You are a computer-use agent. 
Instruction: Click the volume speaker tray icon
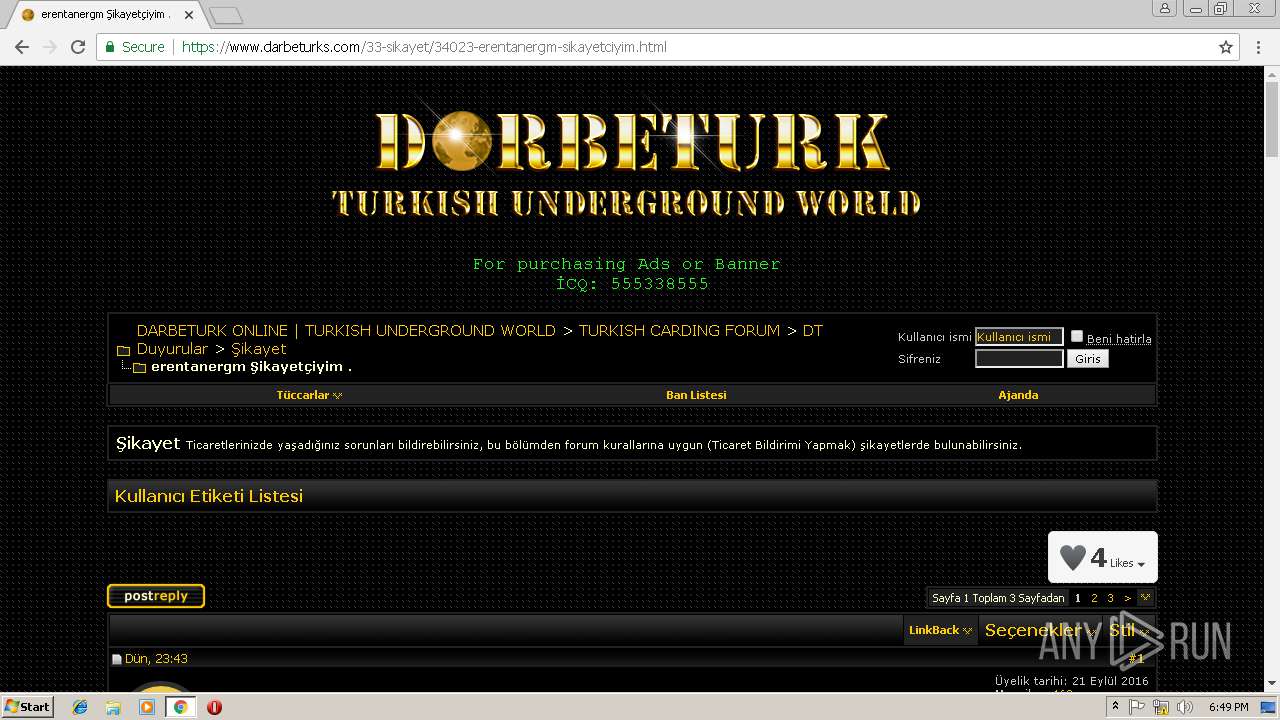pos(1186,707)
